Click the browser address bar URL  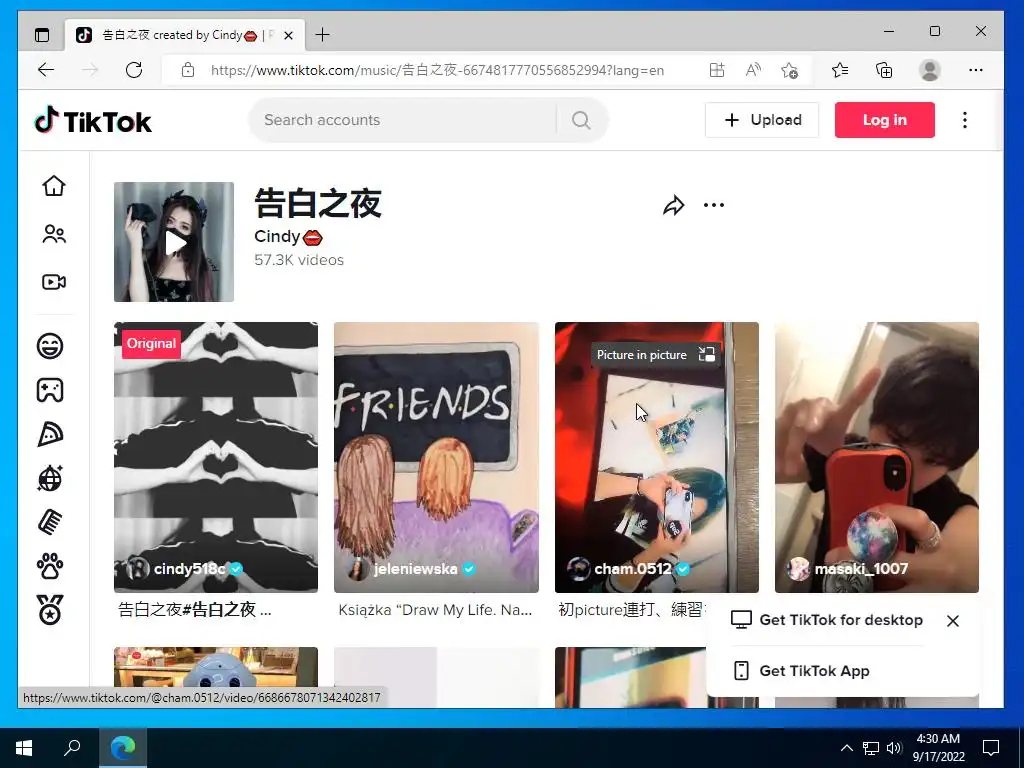(x=437, y=70)
